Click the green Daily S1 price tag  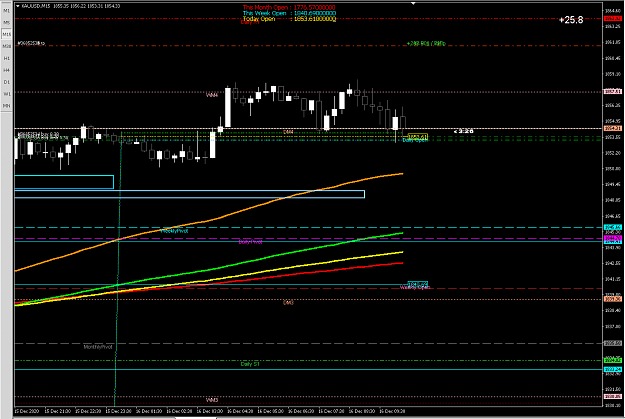613,360
